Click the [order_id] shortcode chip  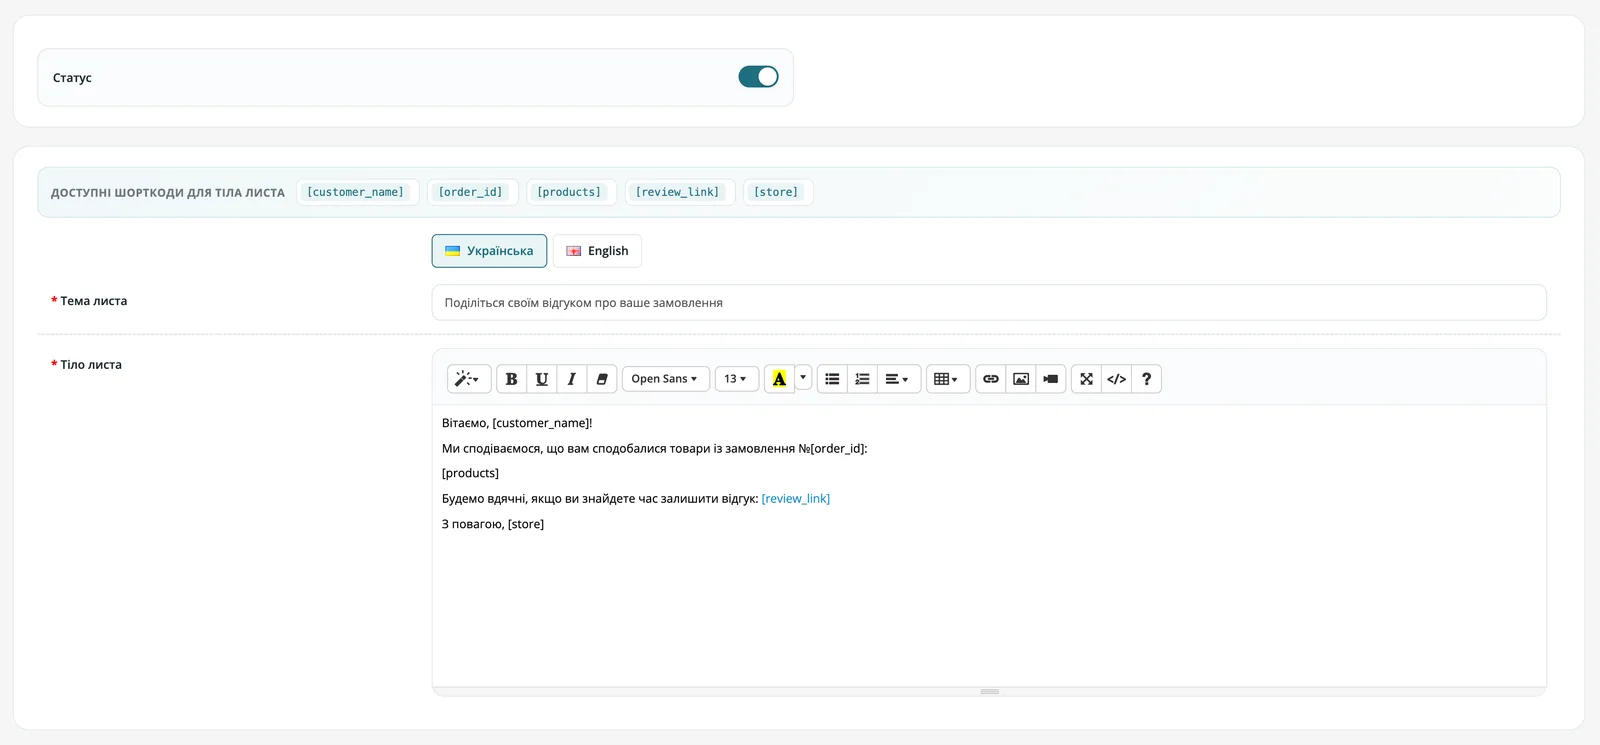pyautogui.click(x=471, y=192)
